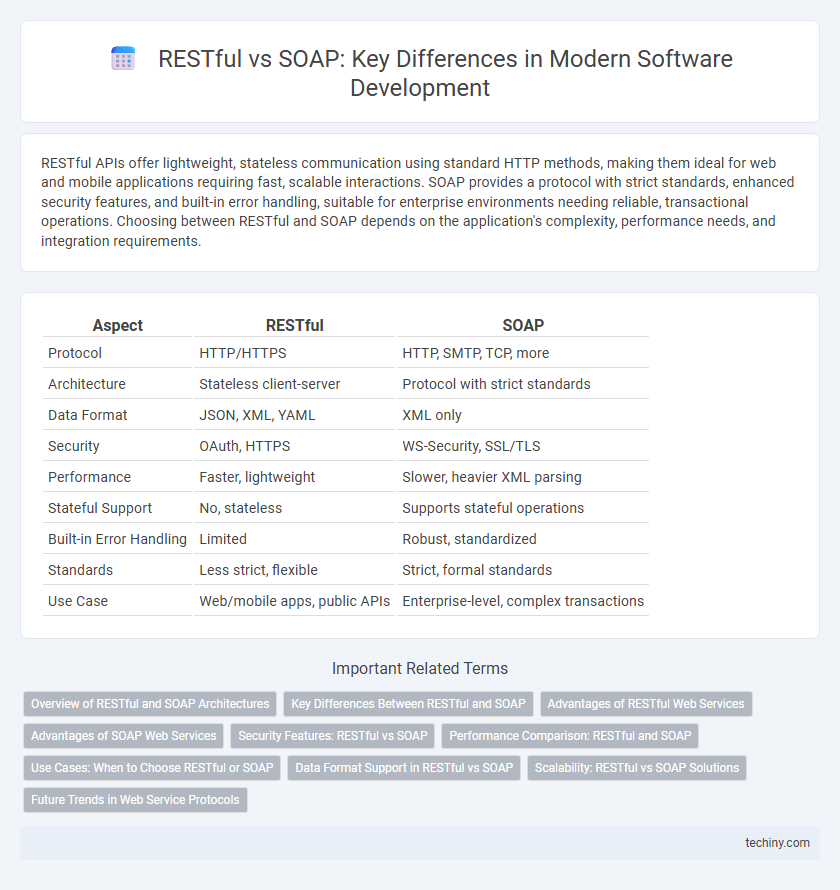Click 'Use Cases: When to Choose RESTful or SOAP'
Viewport: 840px width, 890px height.
tap(152, 767)
